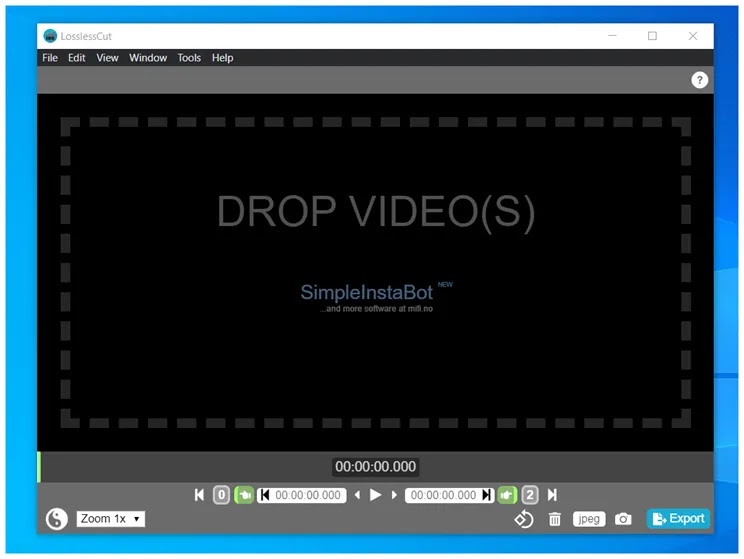Image resolution: width=744 pixels, height=559 pixels.
Task: Click the green playhead on timeline
Action: [x=39, y=467]
